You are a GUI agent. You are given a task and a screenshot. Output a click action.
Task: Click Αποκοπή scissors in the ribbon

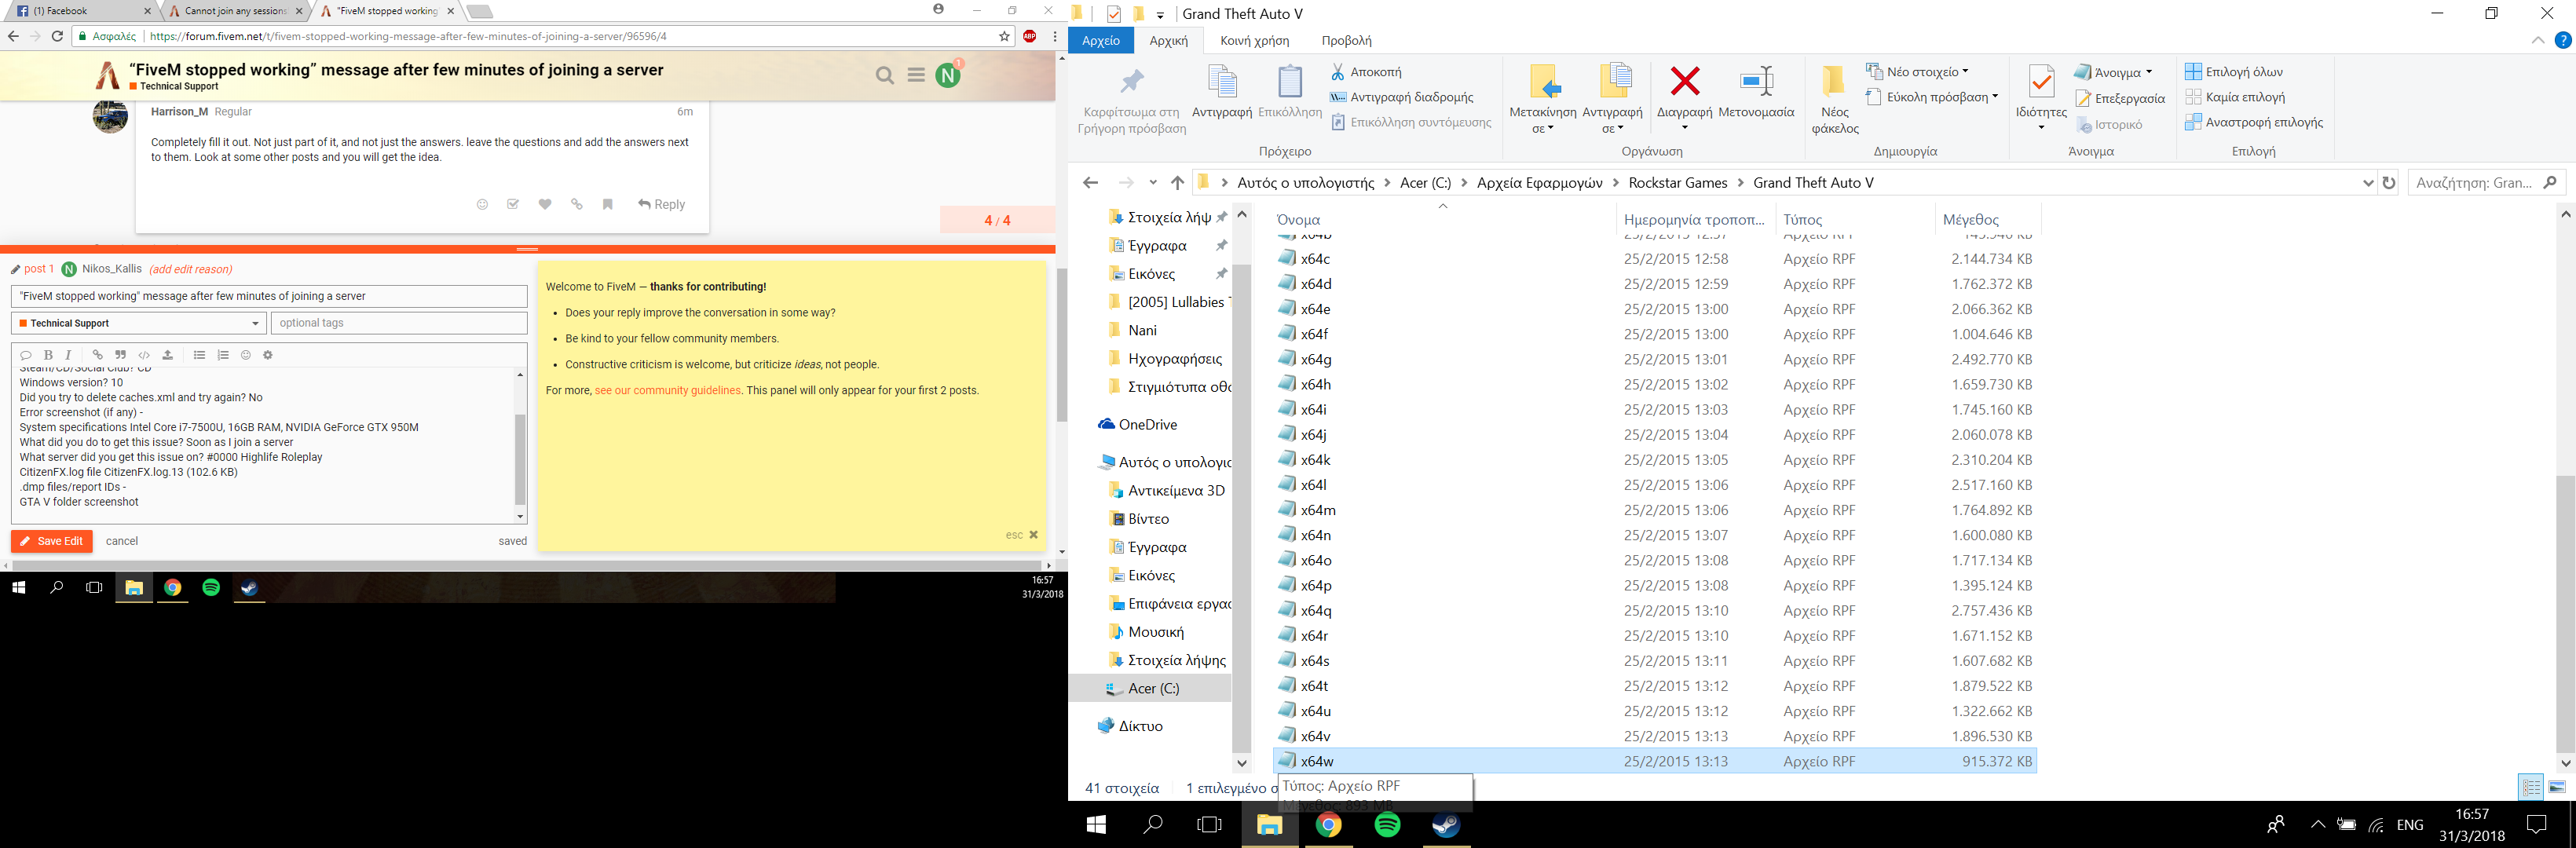tap(1366, 72)
